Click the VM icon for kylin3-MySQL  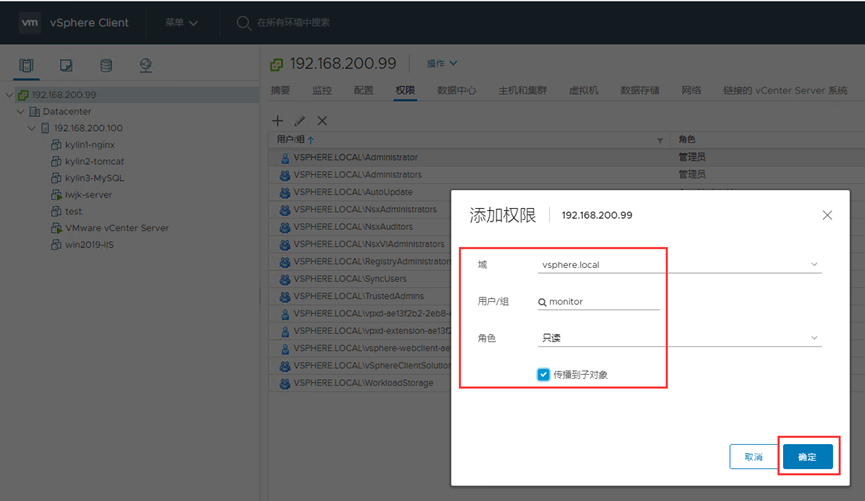tap(56, 178)
